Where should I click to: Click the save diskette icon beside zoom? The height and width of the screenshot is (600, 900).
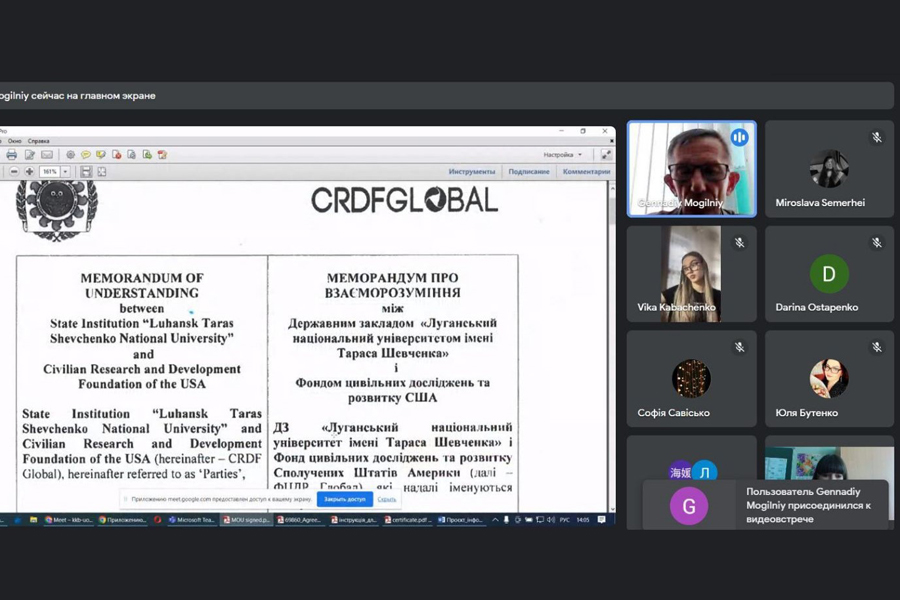point(86,172)
